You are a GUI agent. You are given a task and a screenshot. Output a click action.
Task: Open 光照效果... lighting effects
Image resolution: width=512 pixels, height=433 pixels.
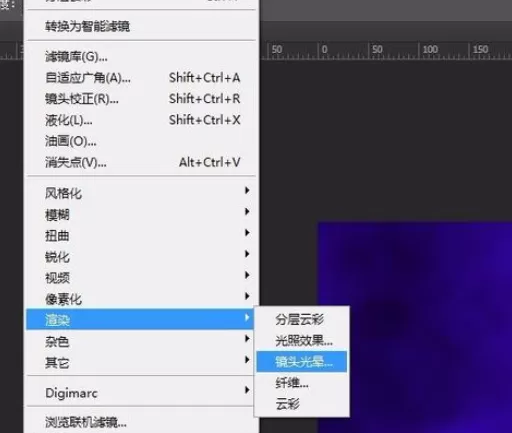tap(302, 341)
